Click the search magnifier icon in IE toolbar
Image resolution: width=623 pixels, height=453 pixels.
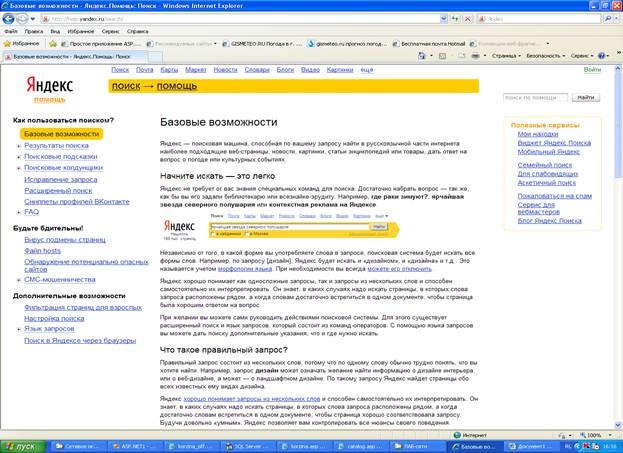[x=608, y=19]
